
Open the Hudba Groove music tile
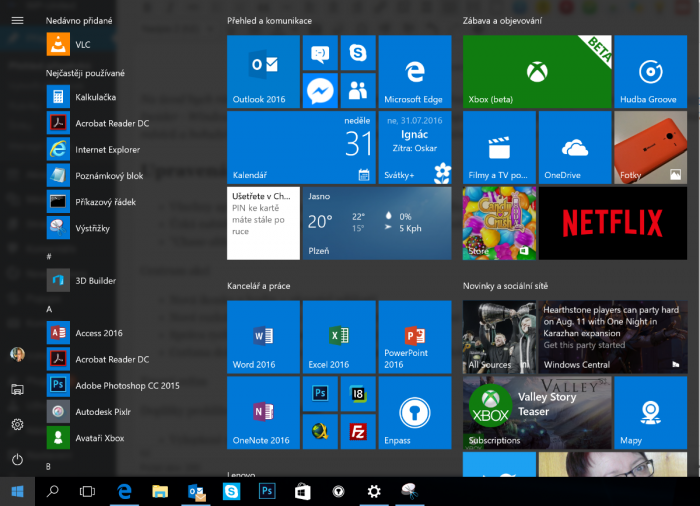pyautogui.click(x=649, y=71)
